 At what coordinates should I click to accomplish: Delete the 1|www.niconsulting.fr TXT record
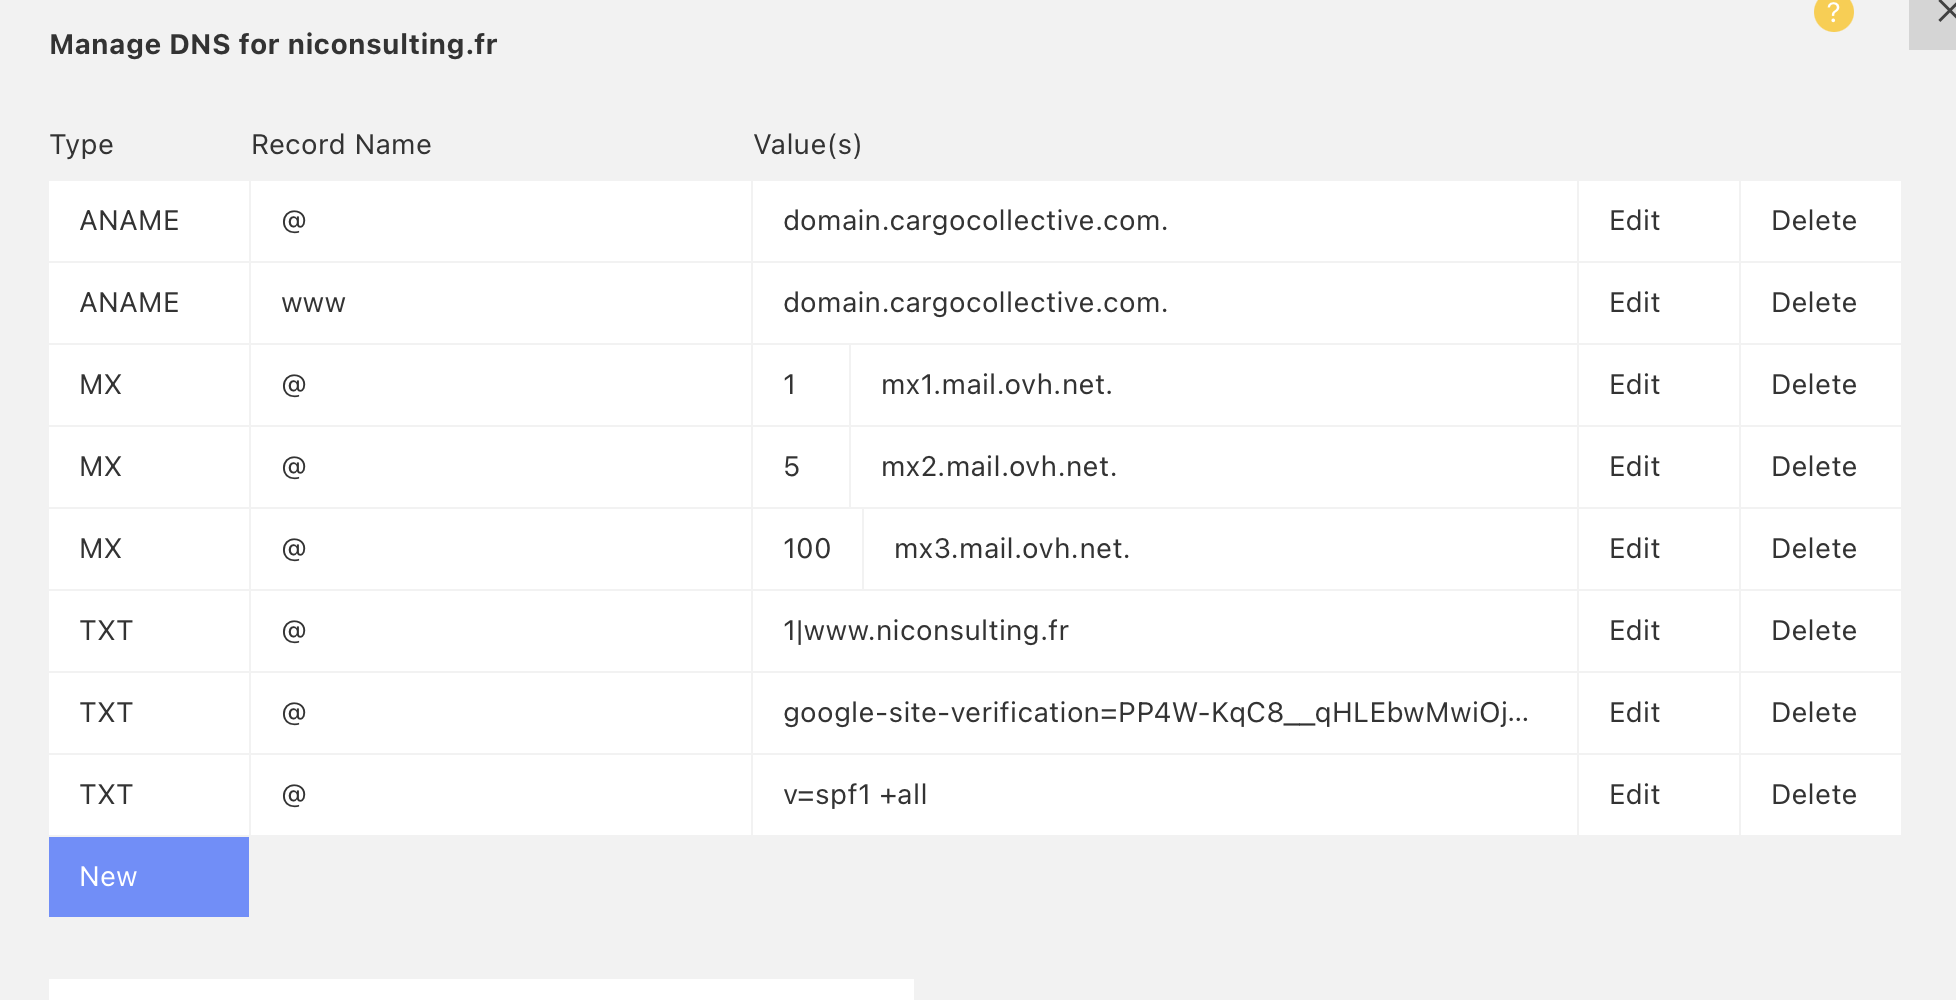click(1813, 631)
